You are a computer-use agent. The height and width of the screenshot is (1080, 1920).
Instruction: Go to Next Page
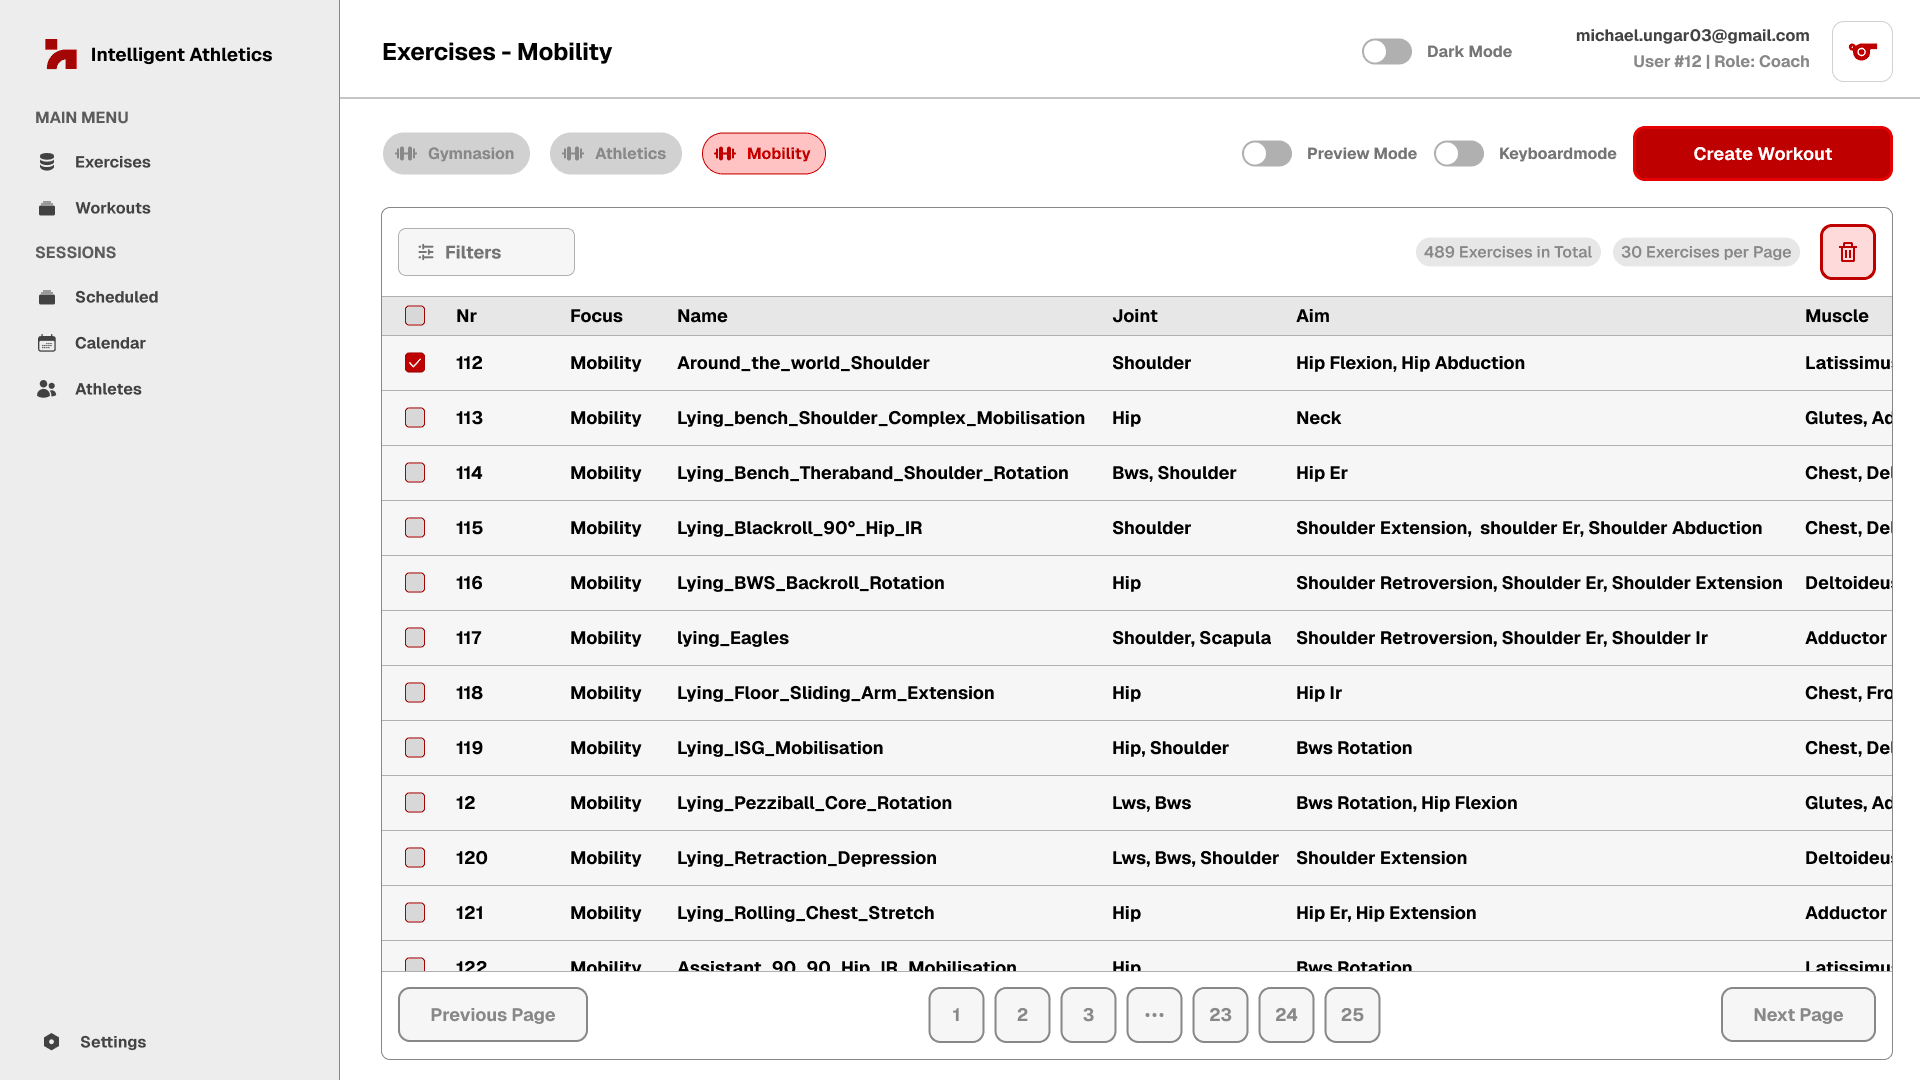point(1797,1015)
